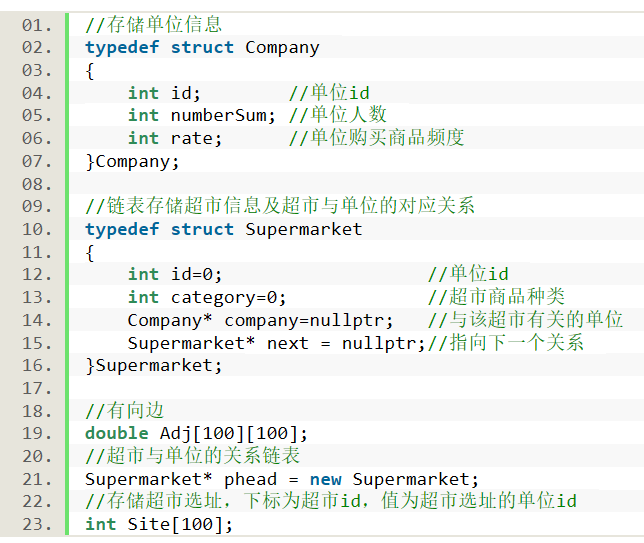Select the Company struct name on line 02
This screenshot has height=543, width=644.
coord(282,48)
